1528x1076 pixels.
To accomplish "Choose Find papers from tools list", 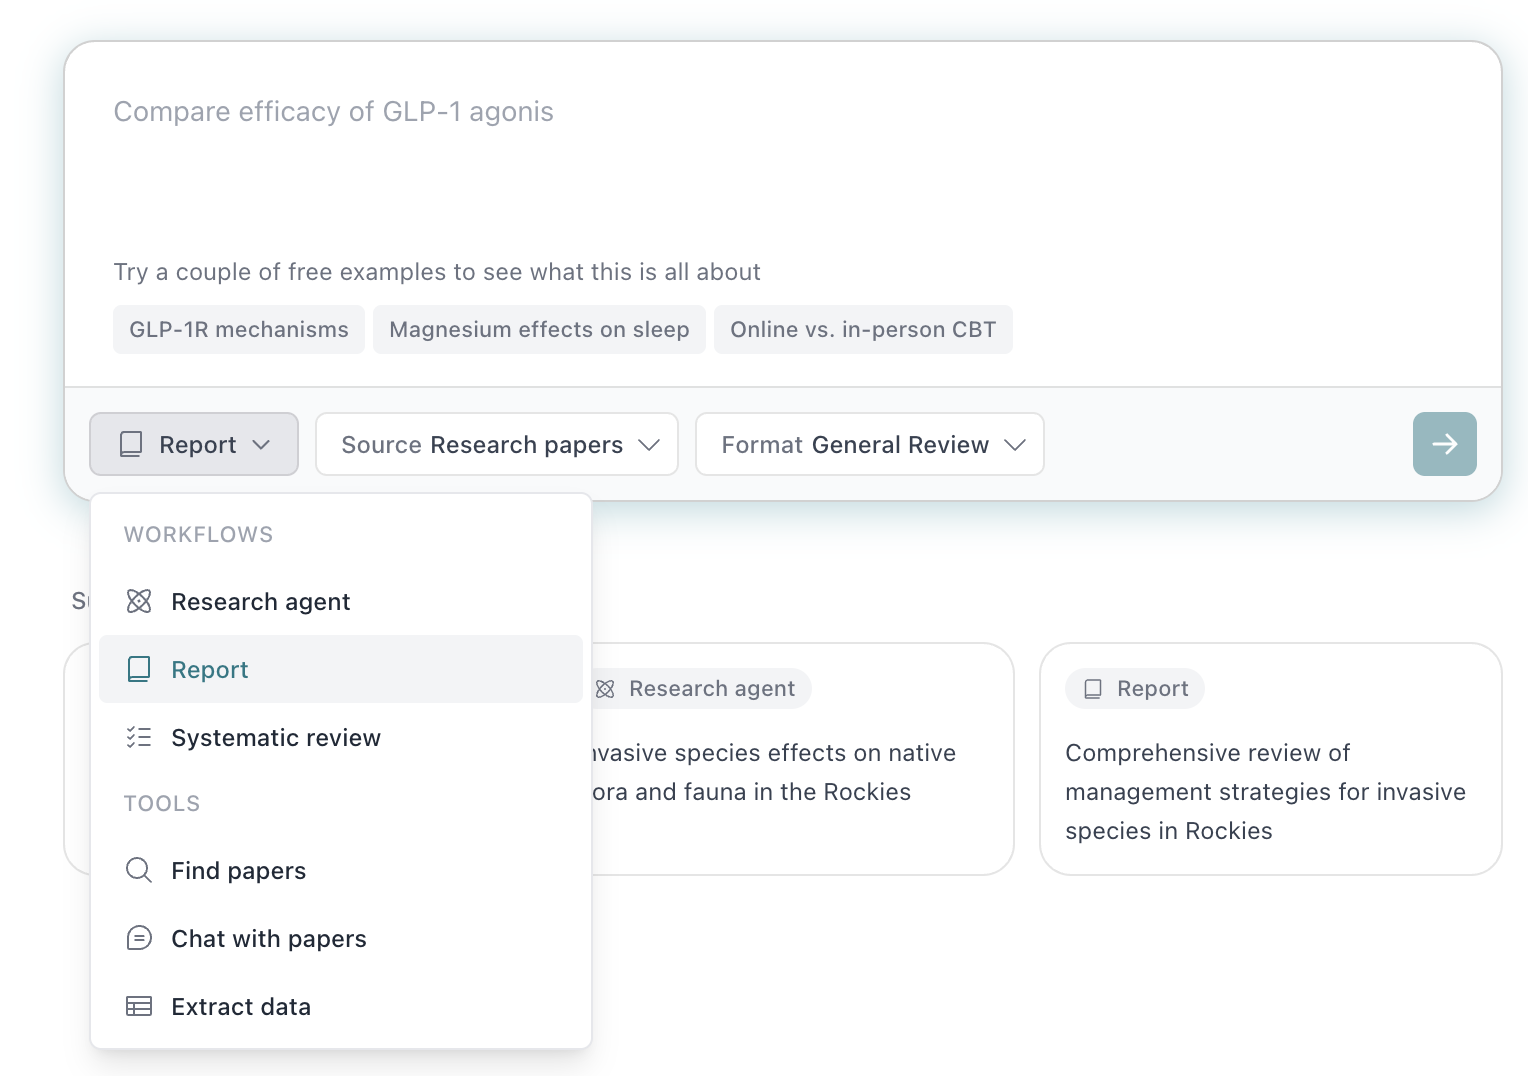I will 239,871.
